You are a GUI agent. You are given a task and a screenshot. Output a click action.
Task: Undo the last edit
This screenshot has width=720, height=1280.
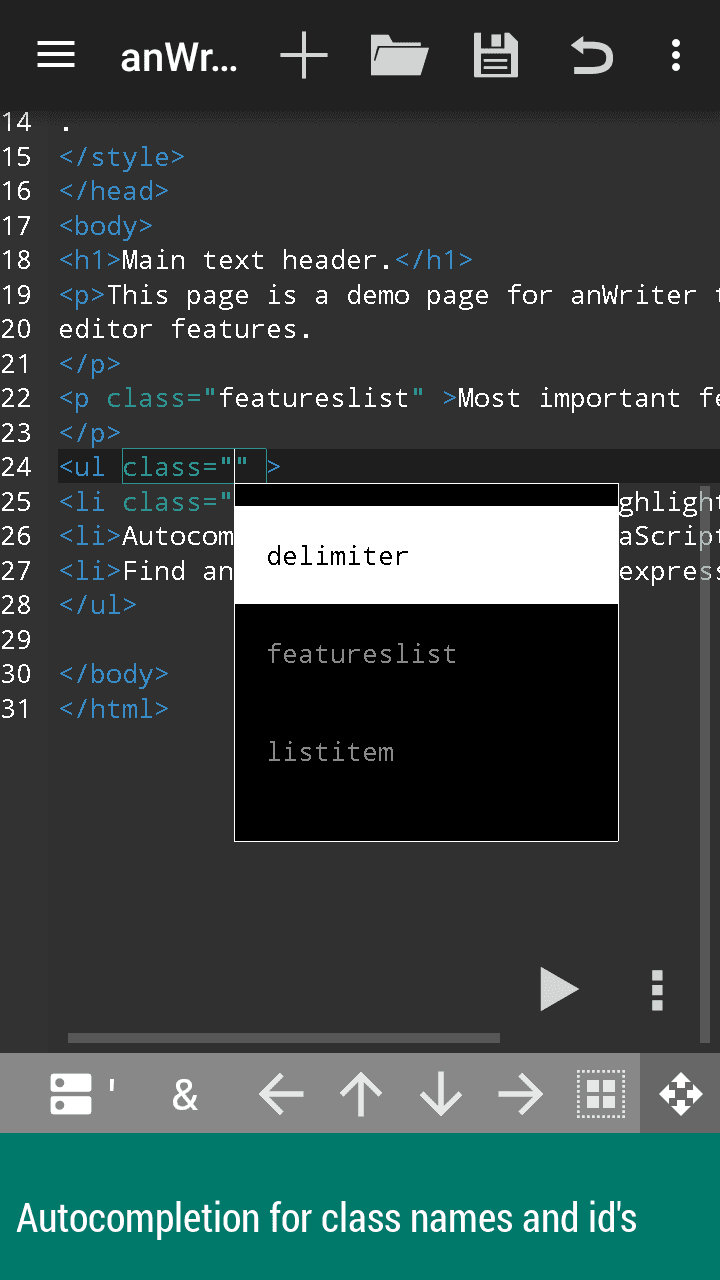point(591,55)
